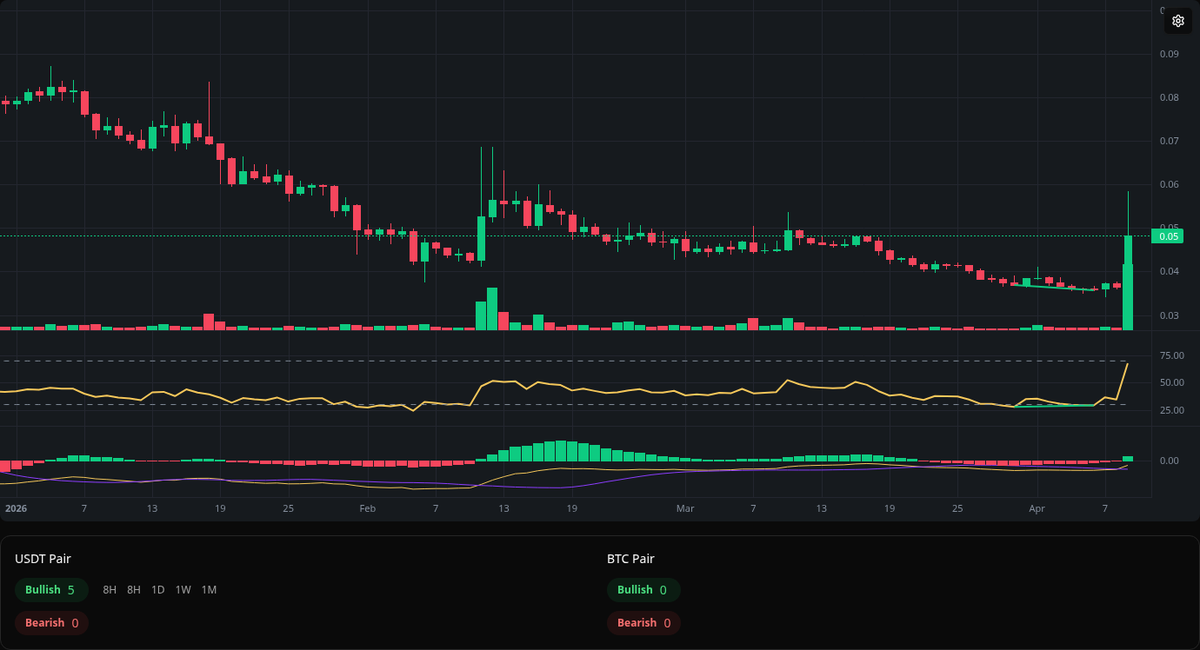
Task: Click the USDT Pair heading
Action: (43, 559)
